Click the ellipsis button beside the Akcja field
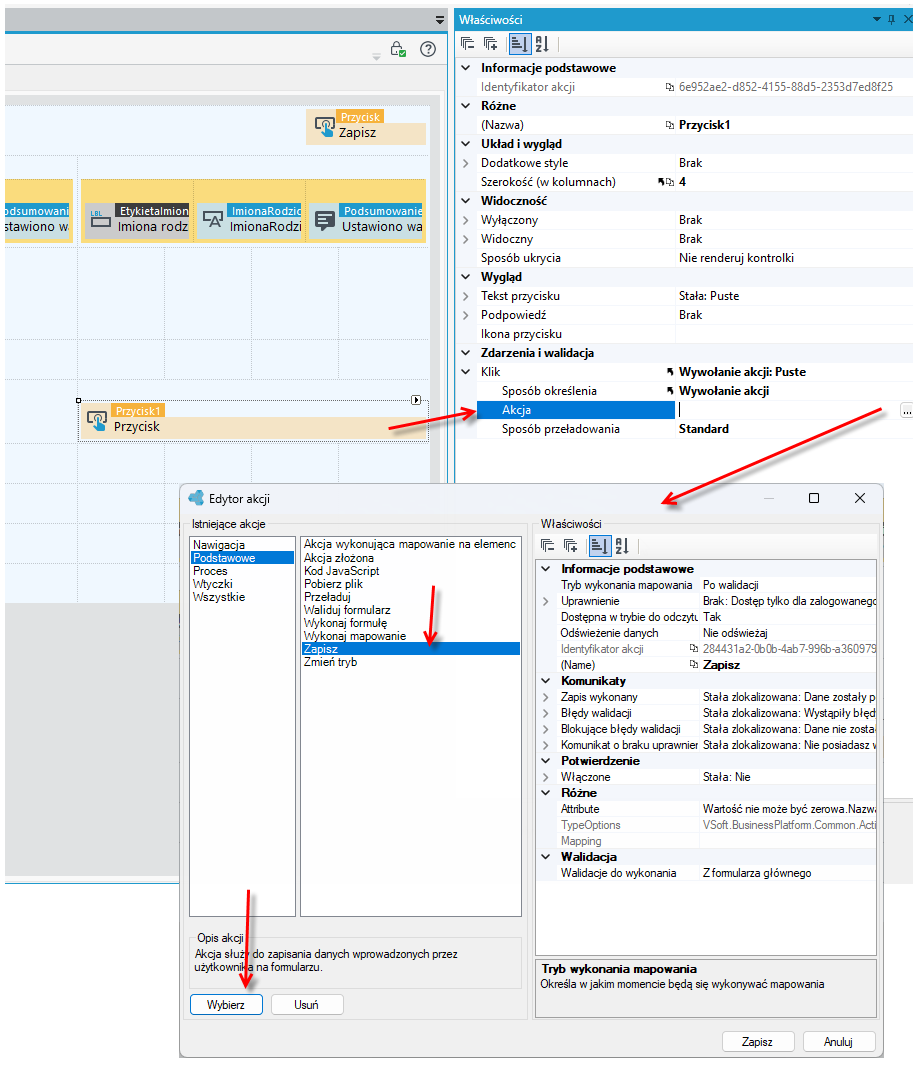 tap(906, 410)
